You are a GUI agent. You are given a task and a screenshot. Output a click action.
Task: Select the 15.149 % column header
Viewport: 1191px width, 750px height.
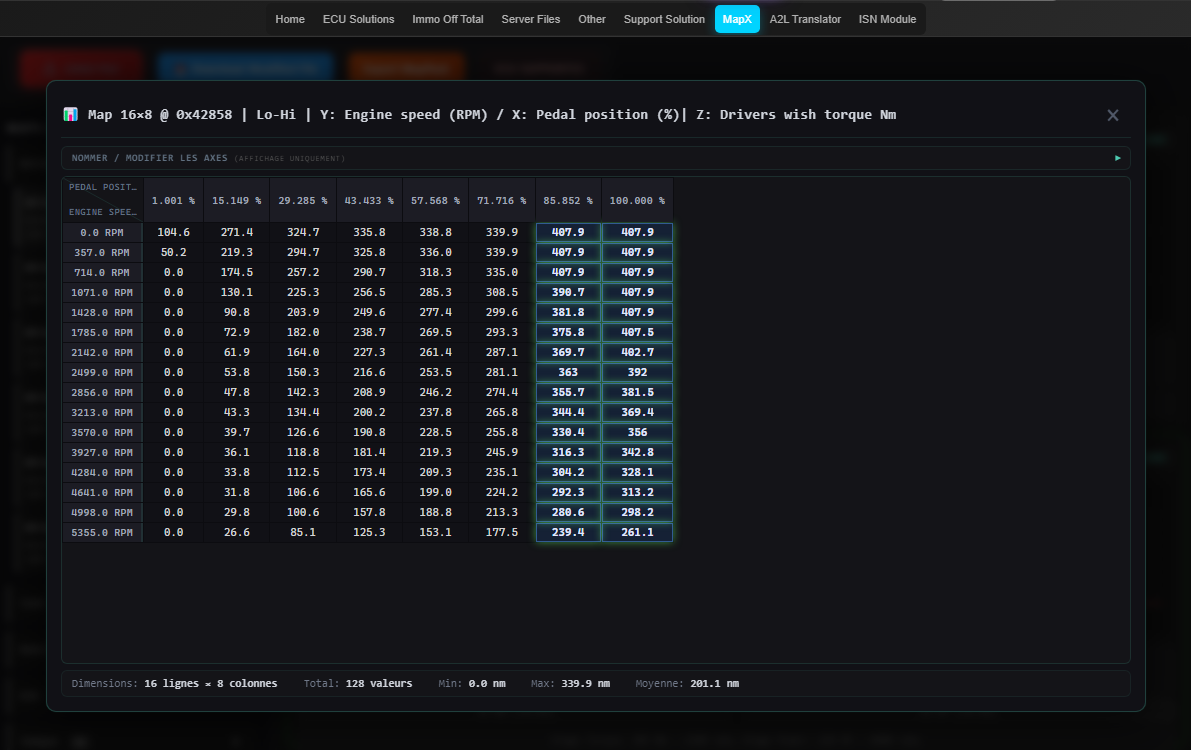pos(236,201)
